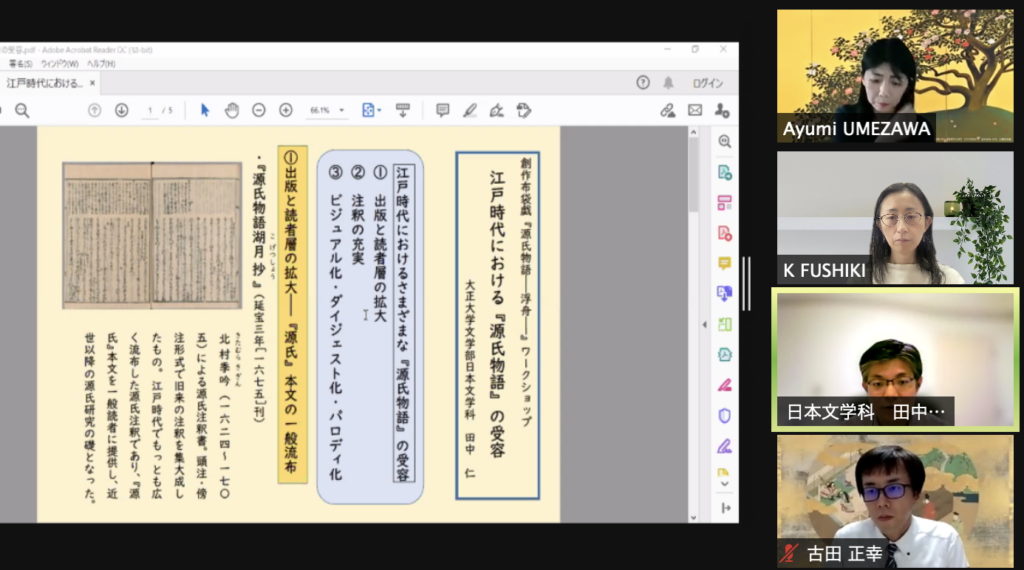
Task: Enter the page number field
Action: pyautogui.click(x=150, y=110)
